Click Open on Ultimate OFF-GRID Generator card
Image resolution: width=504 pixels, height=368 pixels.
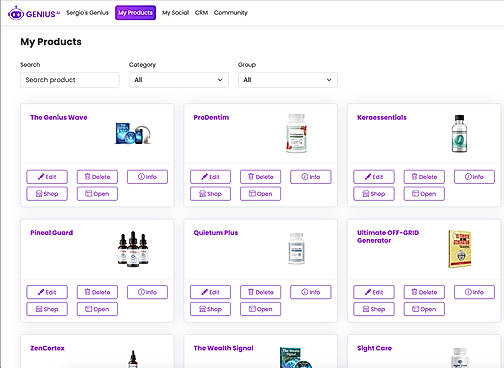424,309
